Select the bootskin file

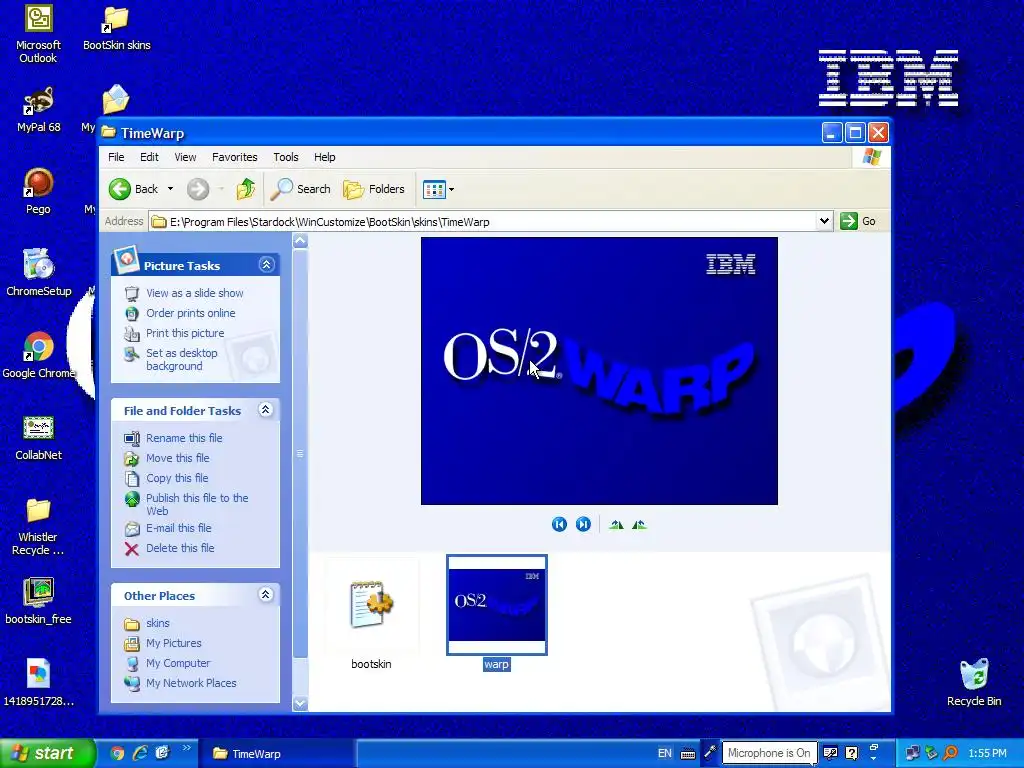372,614
